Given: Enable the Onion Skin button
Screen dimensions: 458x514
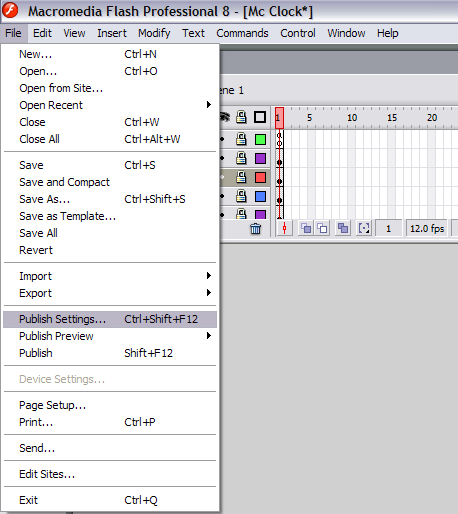Looking at the screenshot, I should pos(306,229).
